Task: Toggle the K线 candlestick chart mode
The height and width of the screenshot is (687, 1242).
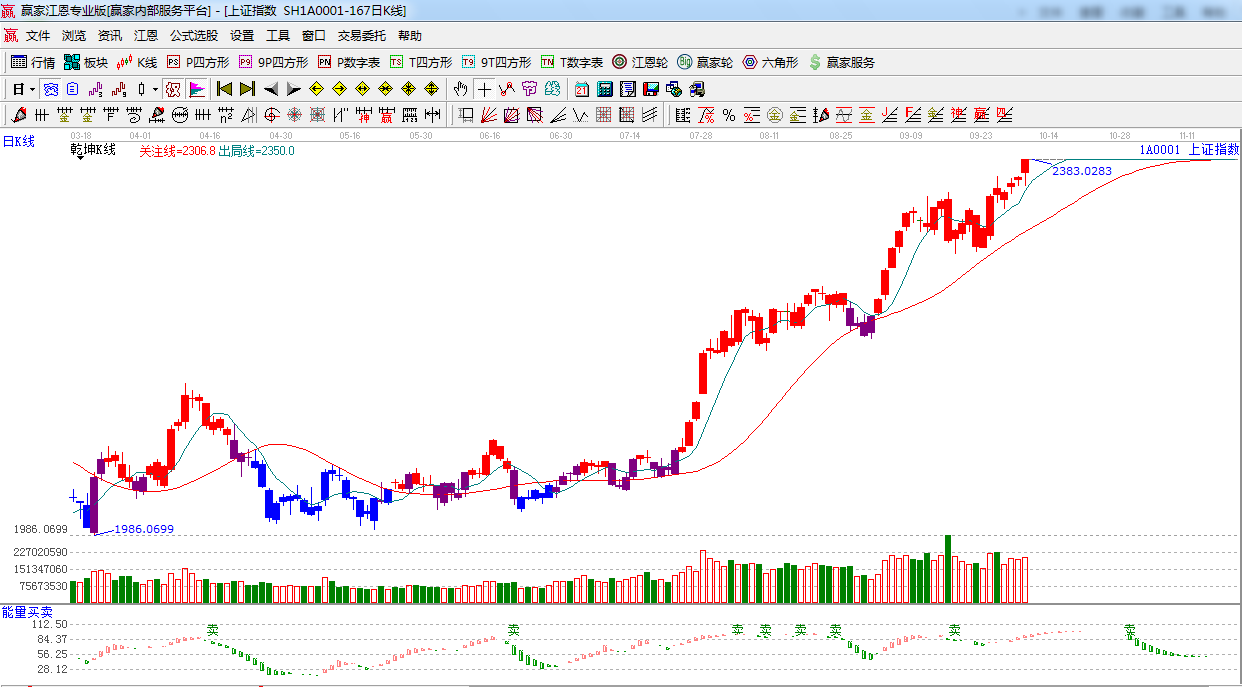Action: [x=136, y=62]
